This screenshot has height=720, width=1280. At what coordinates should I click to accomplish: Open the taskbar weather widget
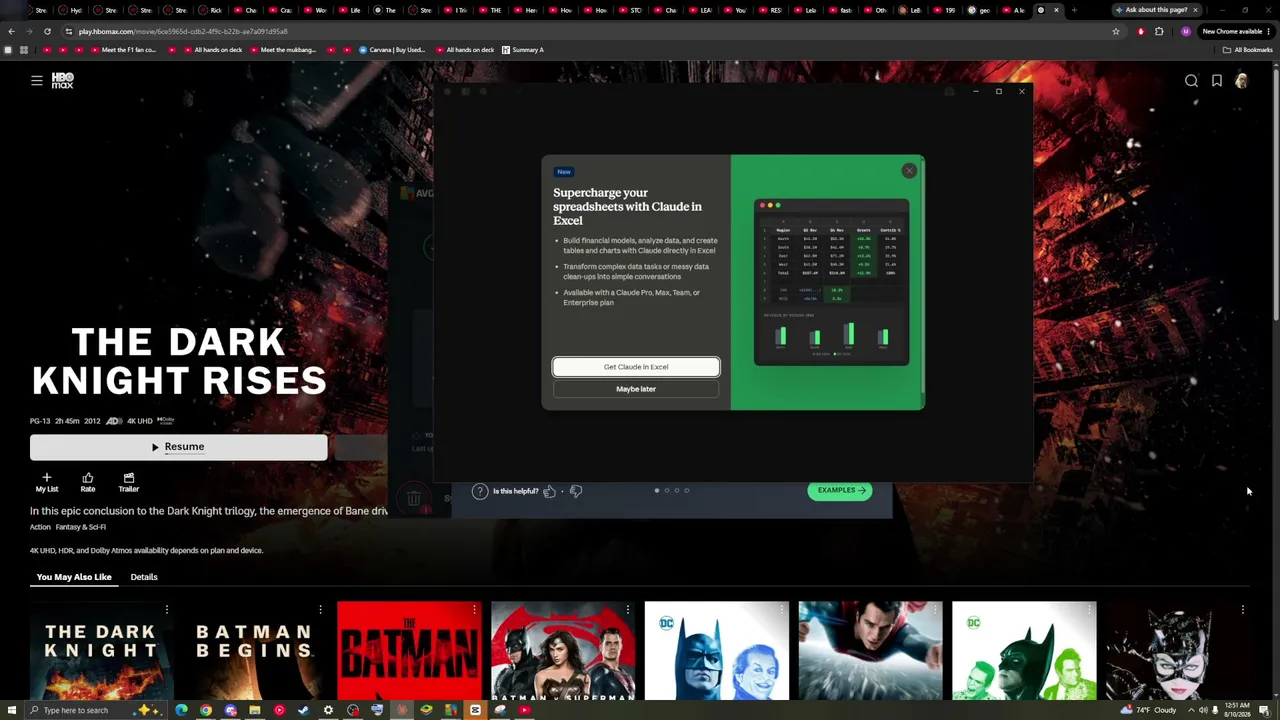click(1148, 710)
